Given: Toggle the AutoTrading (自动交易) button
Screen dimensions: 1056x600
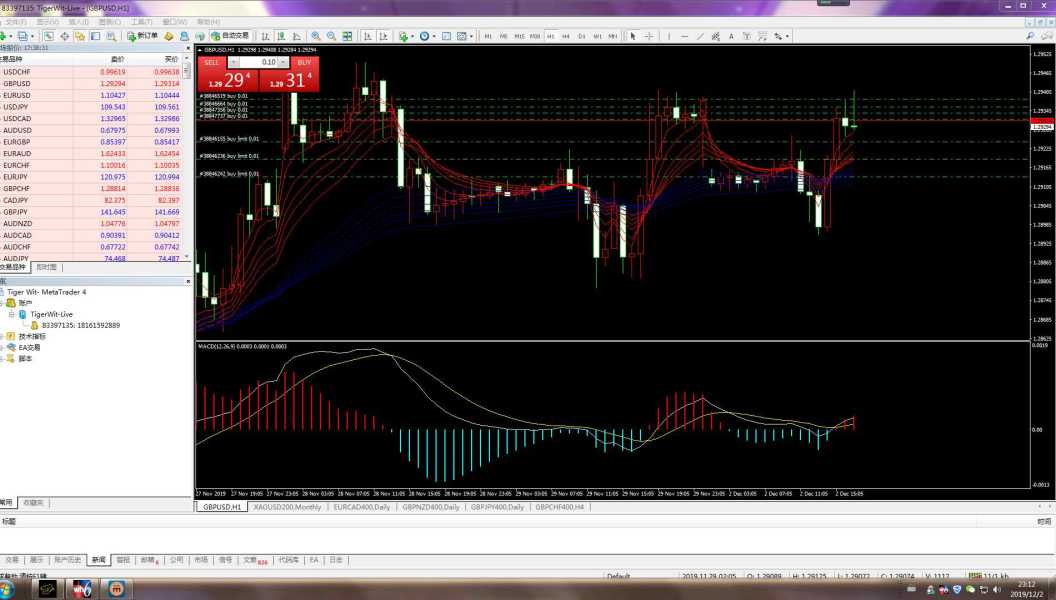Looking at the screenshot, I should (x=229, y=36).
